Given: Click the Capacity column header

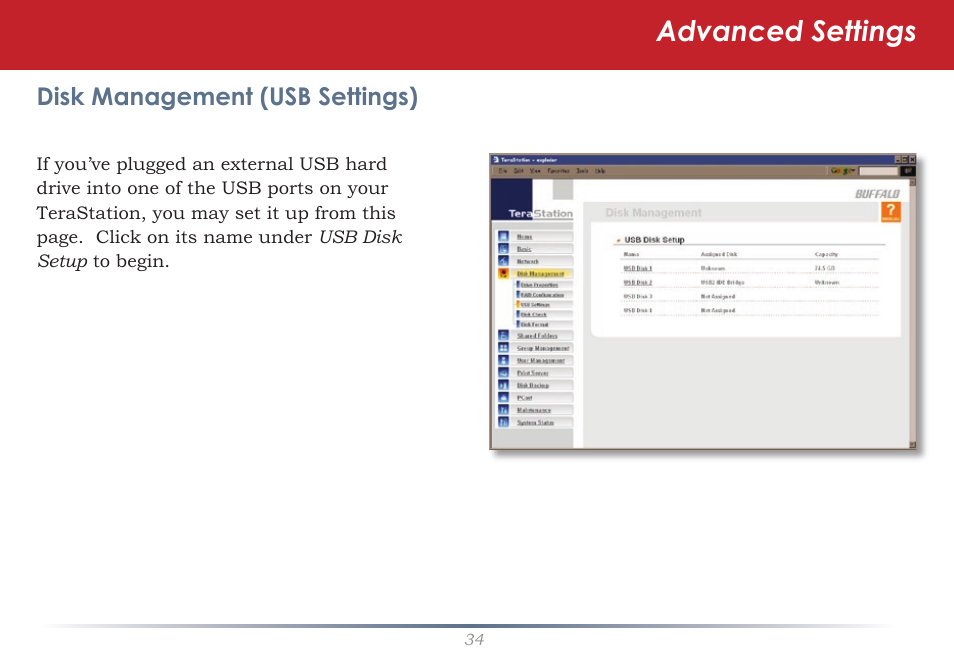Looking at the screenshot, I should coord(826,254).
